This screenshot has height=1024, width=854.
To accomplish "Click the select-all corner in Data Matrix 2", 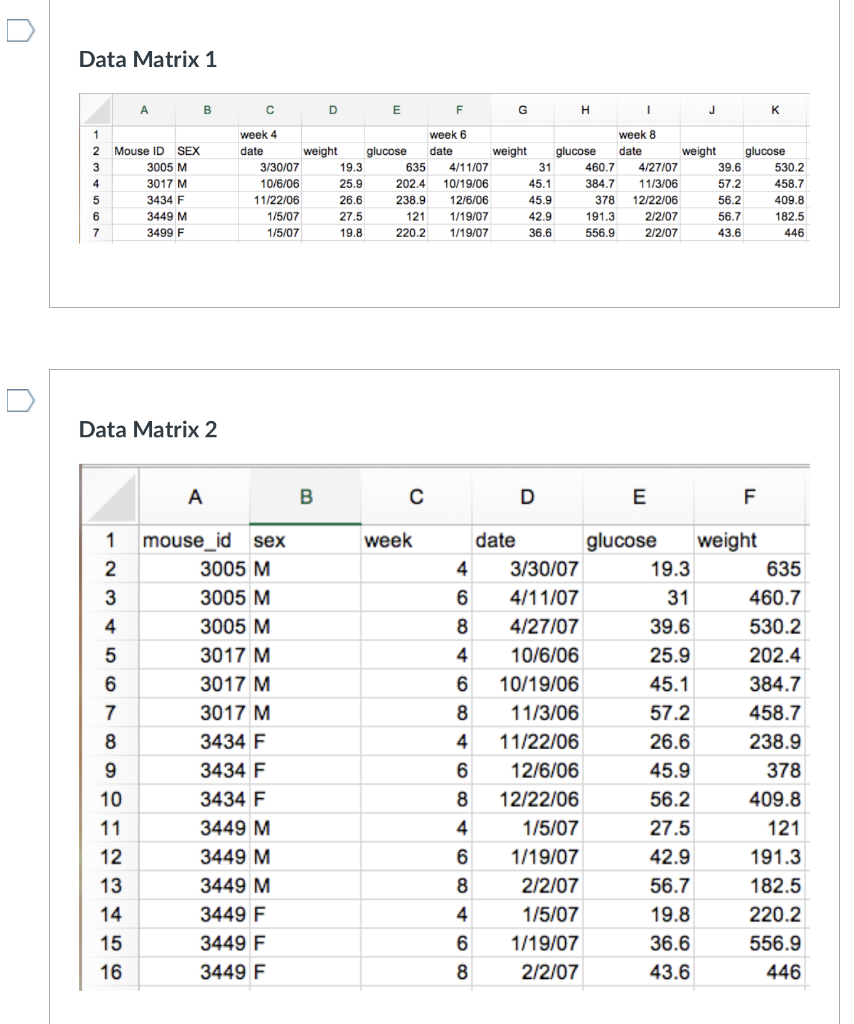I will [x=110, y=498].
